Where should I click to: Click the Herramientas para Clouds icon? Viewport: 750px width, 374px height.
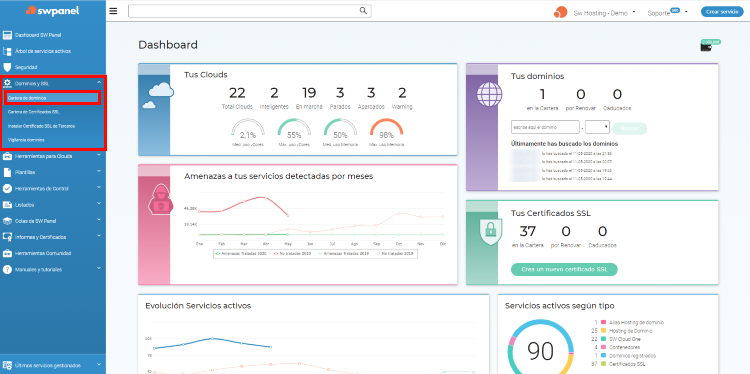[x=7, y=156]
